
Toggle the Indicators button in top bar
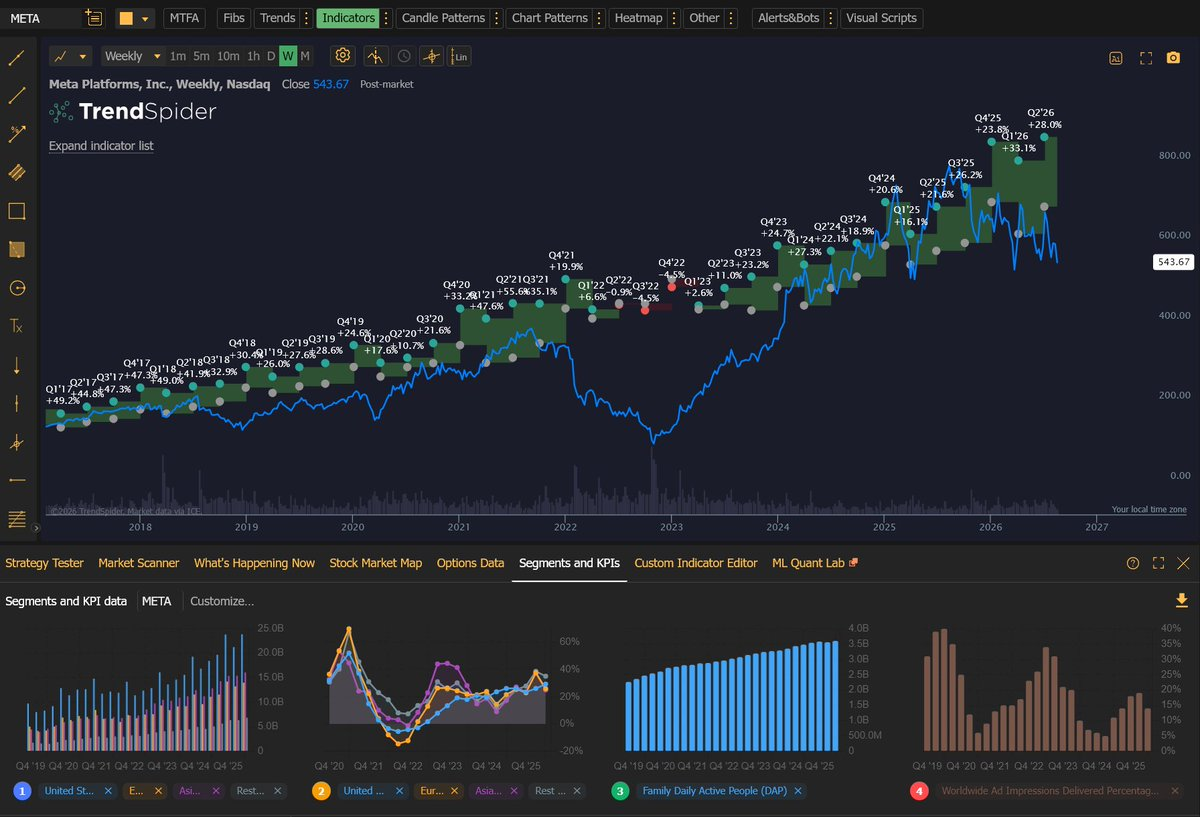[348, 18]
